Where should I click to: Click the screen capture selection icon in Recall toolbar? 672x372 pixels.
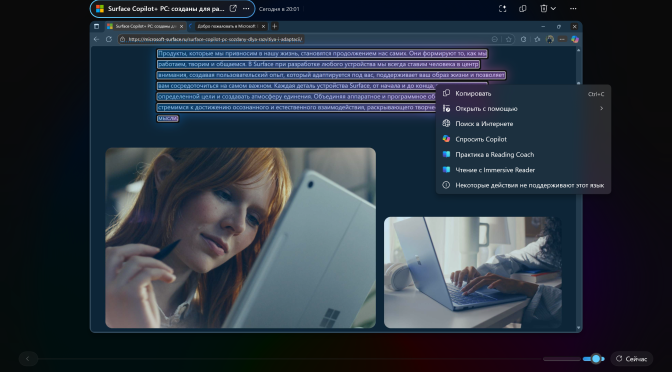coord(502,9)
